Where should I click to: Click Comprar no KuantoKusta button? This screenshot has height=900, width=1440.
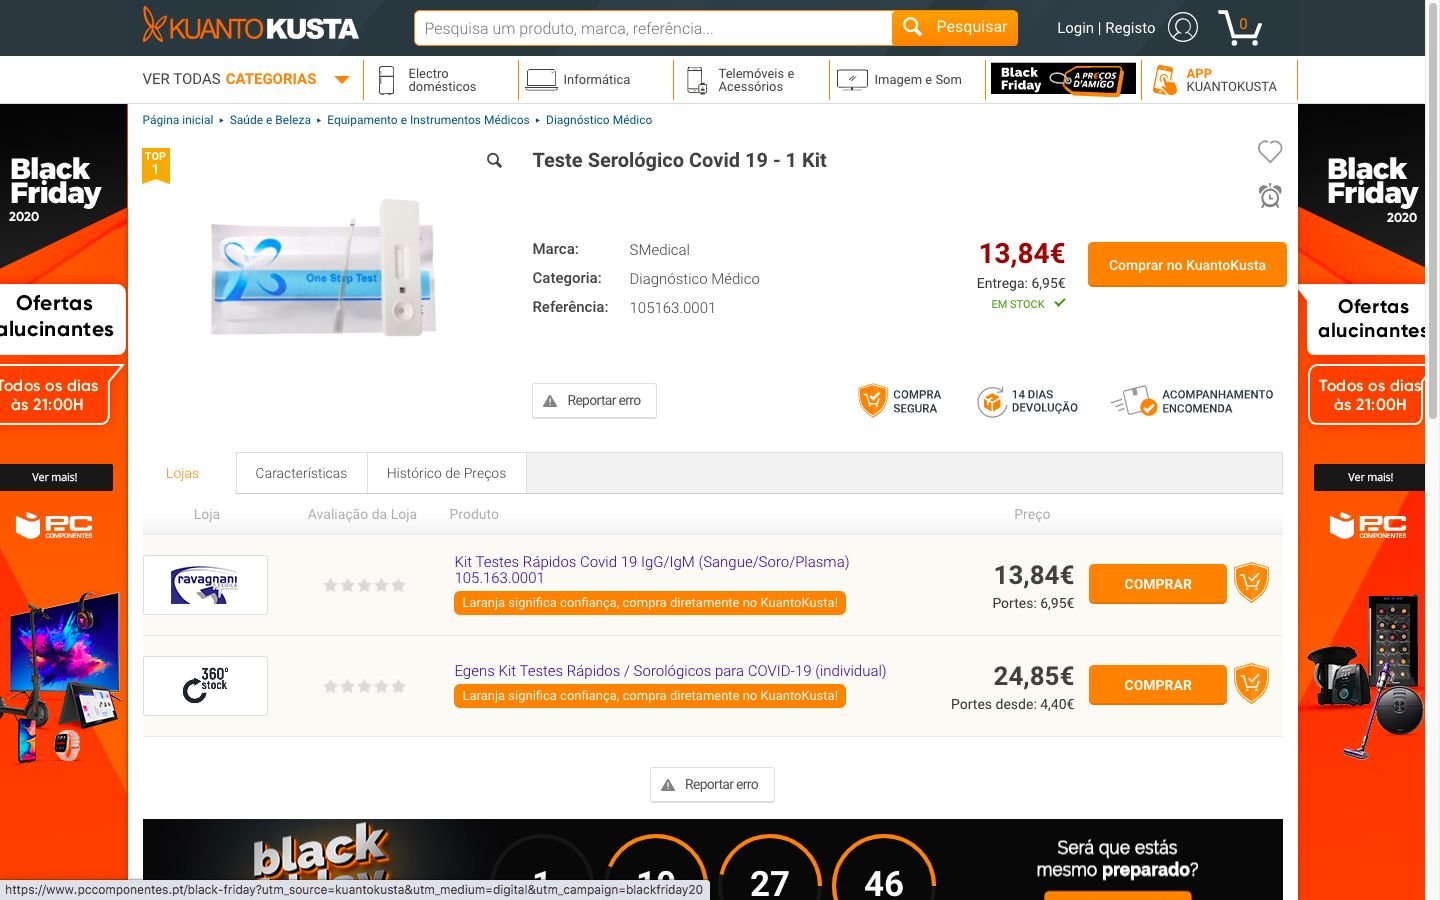click(1187, 265)
